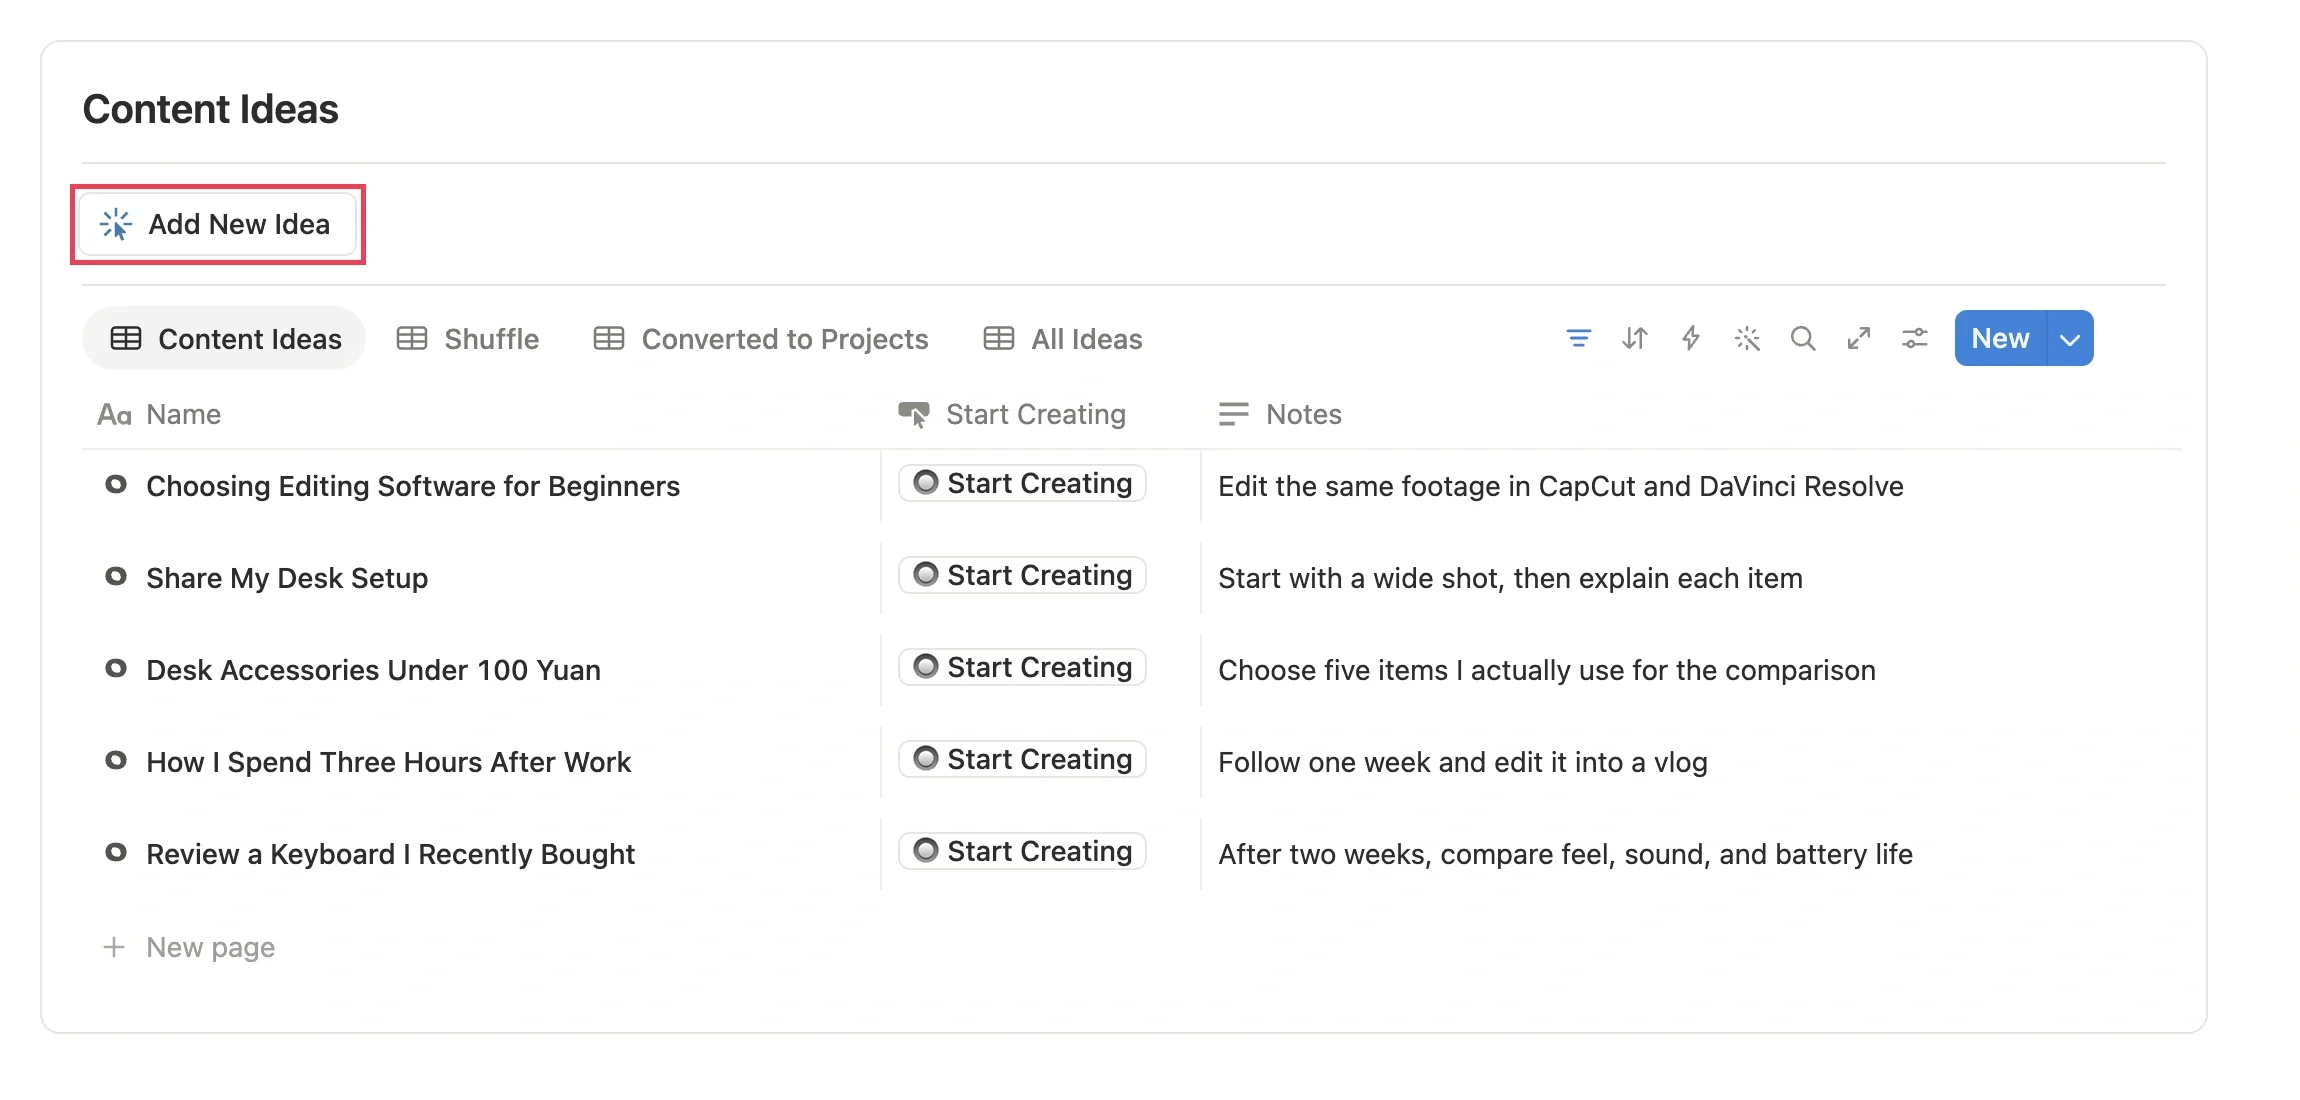Image resolution: width=2300 pixels, height=1100 pixels.
Task: Open How I Spend Three Hours After Work
Action: [x=389, y=762]
